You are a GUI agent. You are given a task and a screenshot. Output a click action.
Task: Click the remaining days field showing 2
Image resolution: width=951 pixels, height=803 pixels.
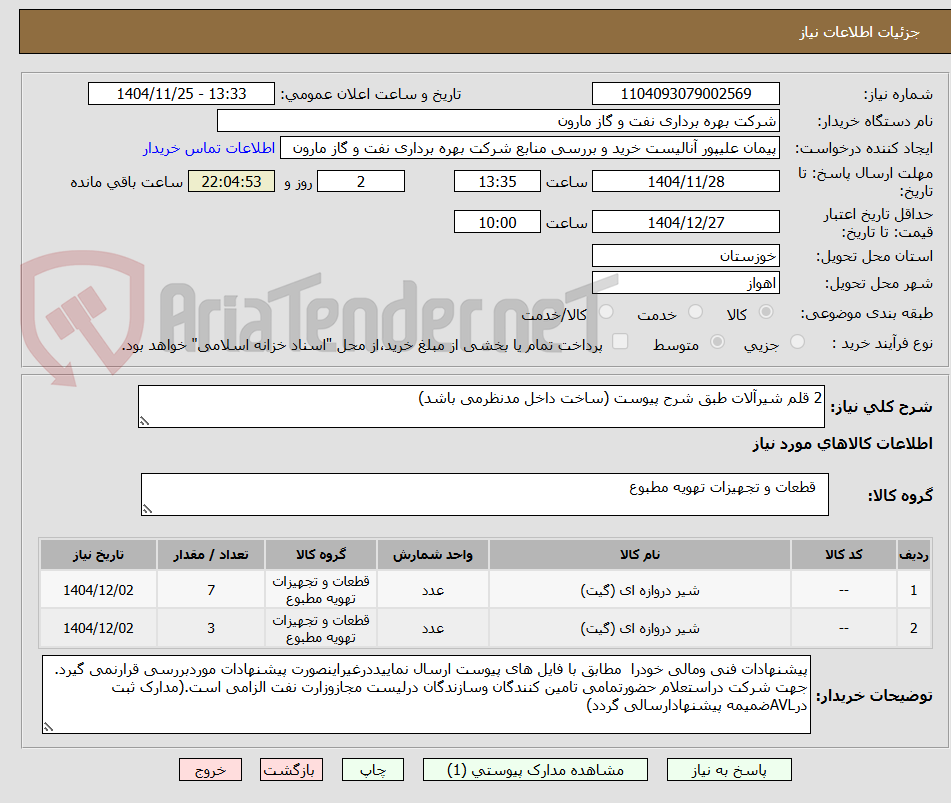click(x=361, y=181)
